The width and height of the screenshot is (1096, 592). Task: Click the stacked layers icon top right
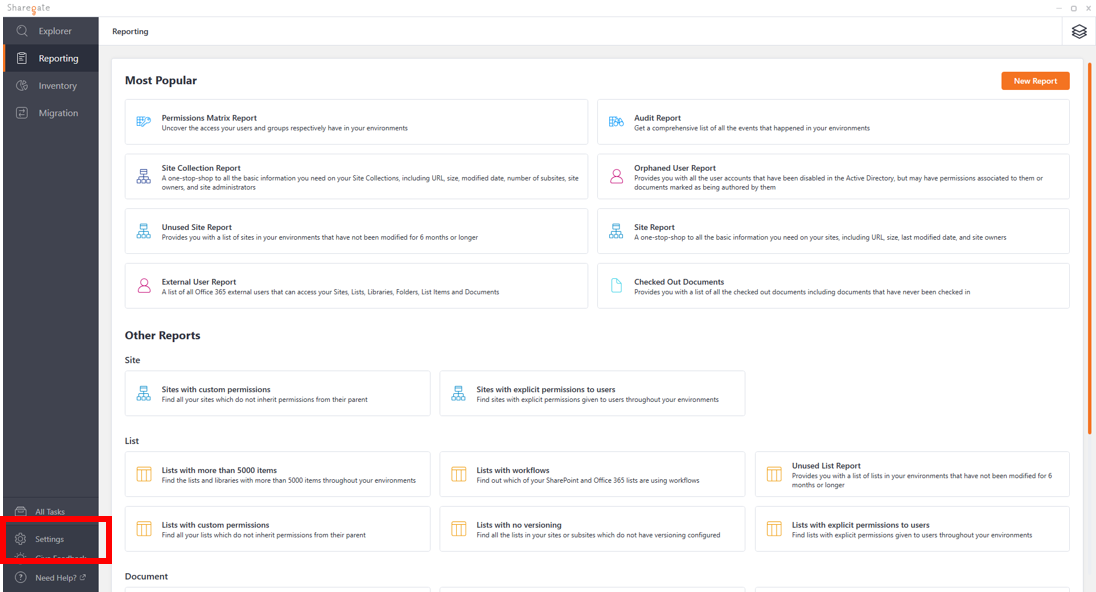1078,32
